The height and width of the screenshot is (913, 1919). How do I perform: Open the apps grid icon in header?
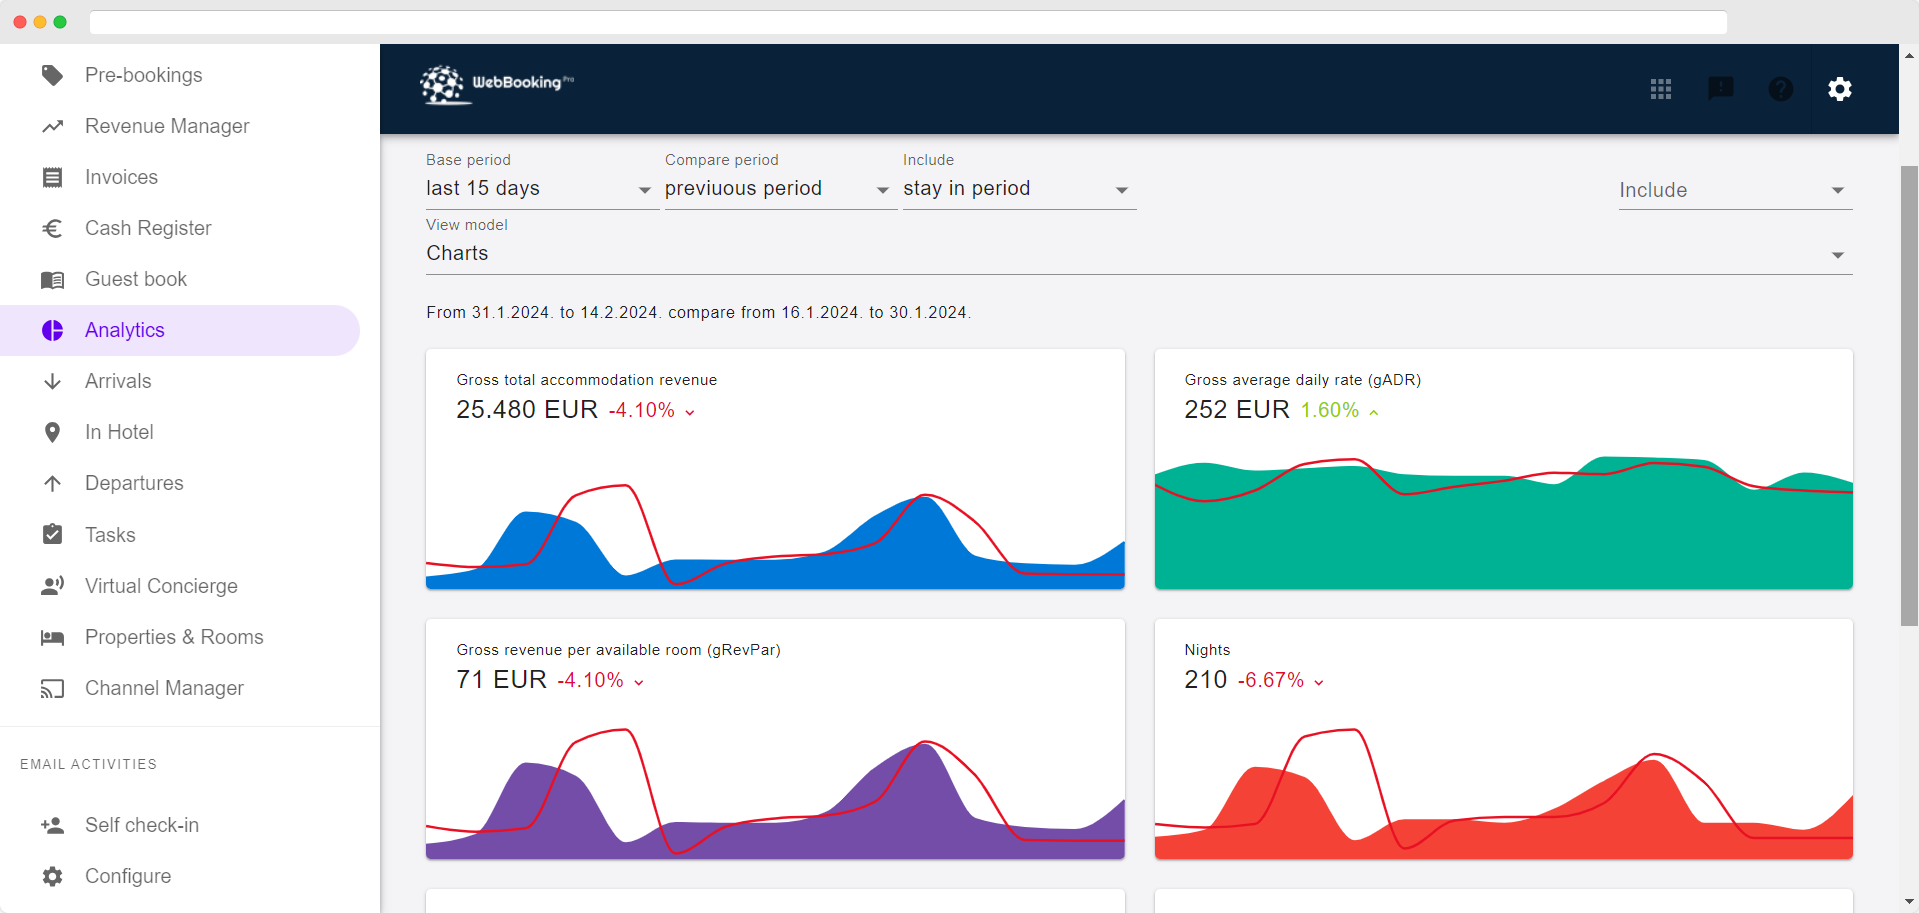tap(1660, 89)
